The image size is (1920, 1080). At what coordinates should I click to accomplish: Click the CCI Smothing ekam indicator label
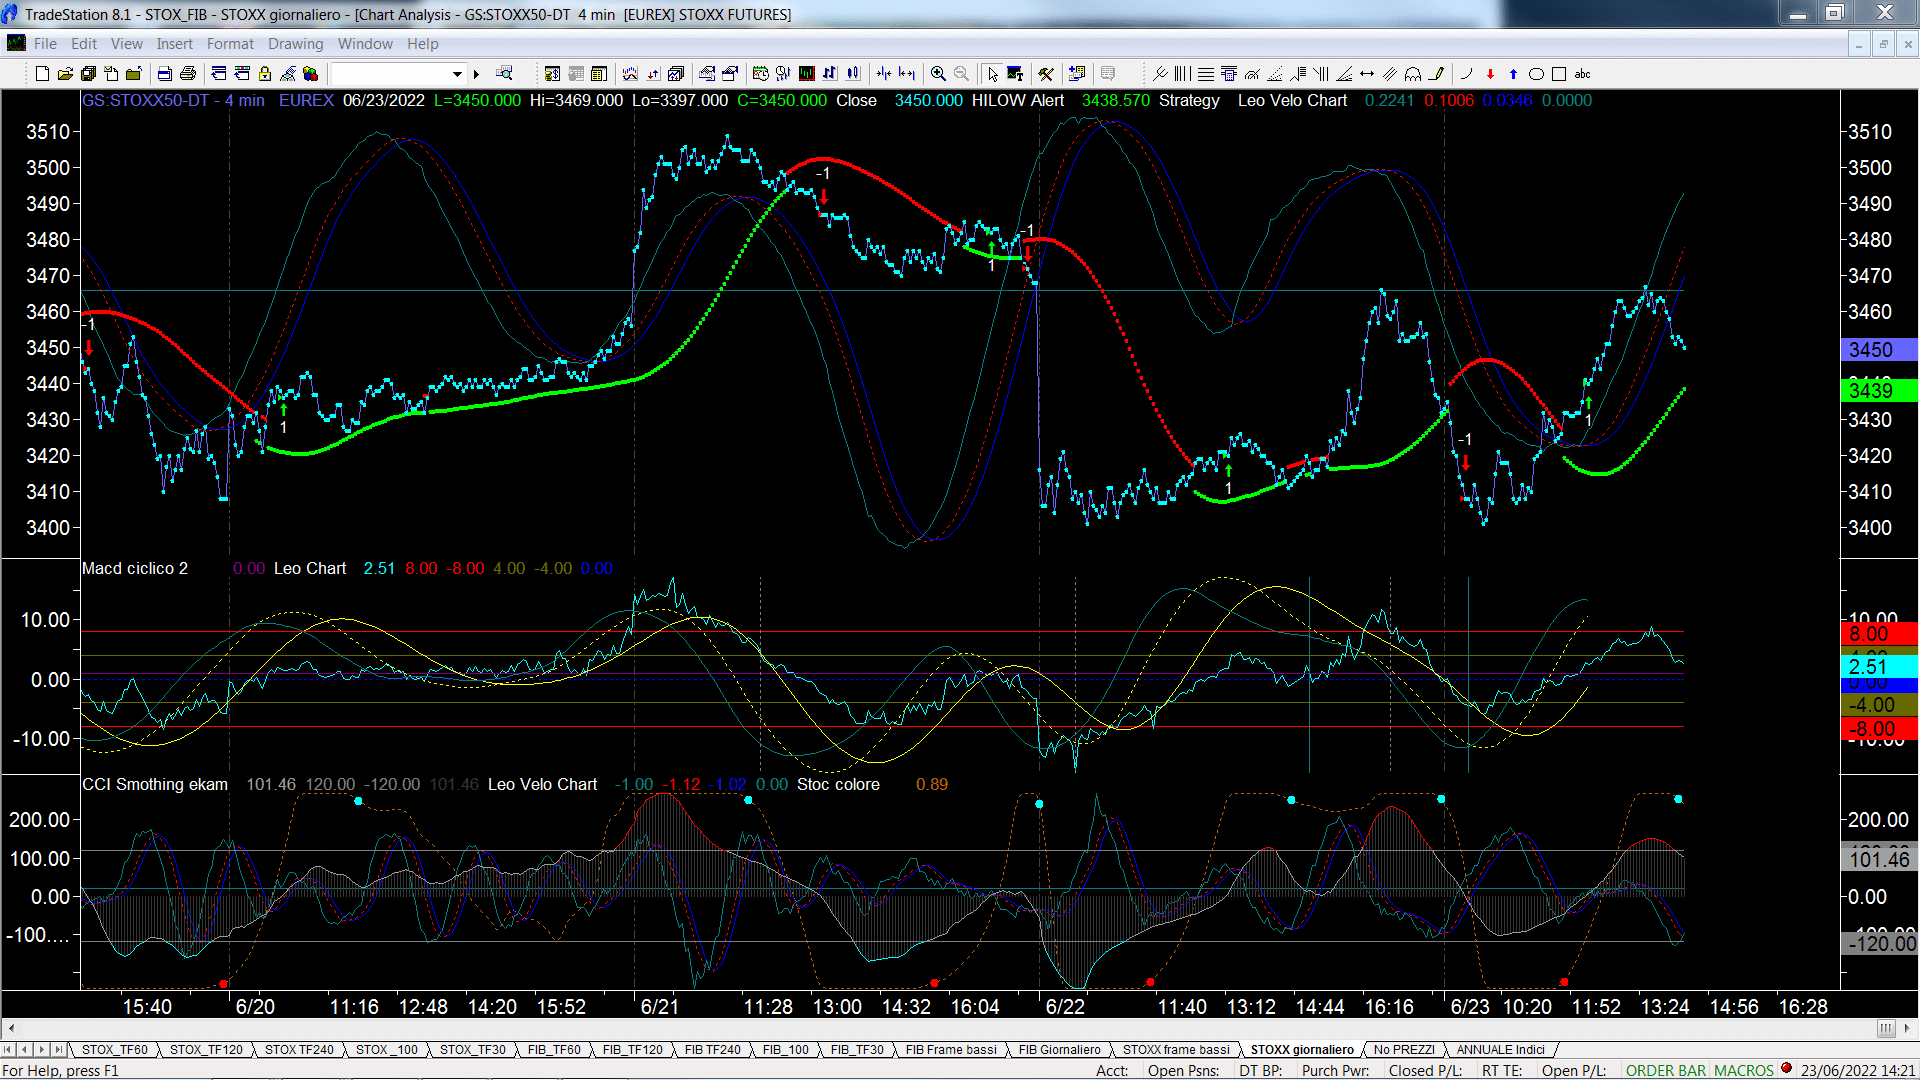(x=155, y=785)
